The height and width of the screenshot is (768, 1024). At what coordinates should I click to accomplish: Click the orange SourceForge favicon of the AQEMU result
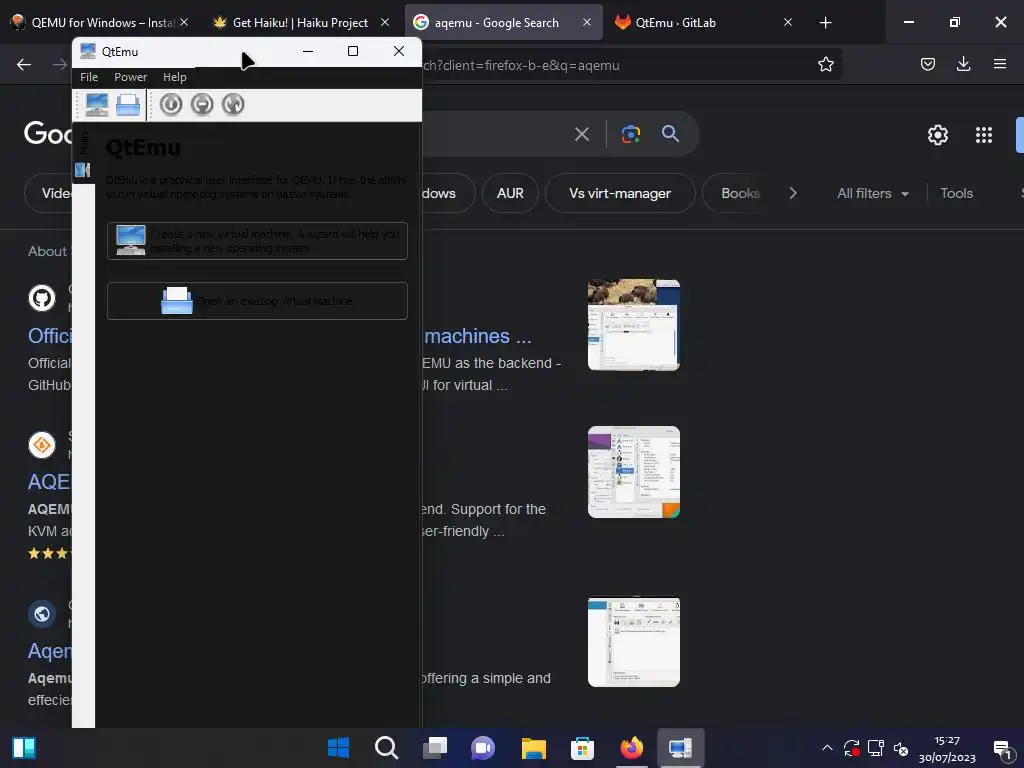coord(42,445)
